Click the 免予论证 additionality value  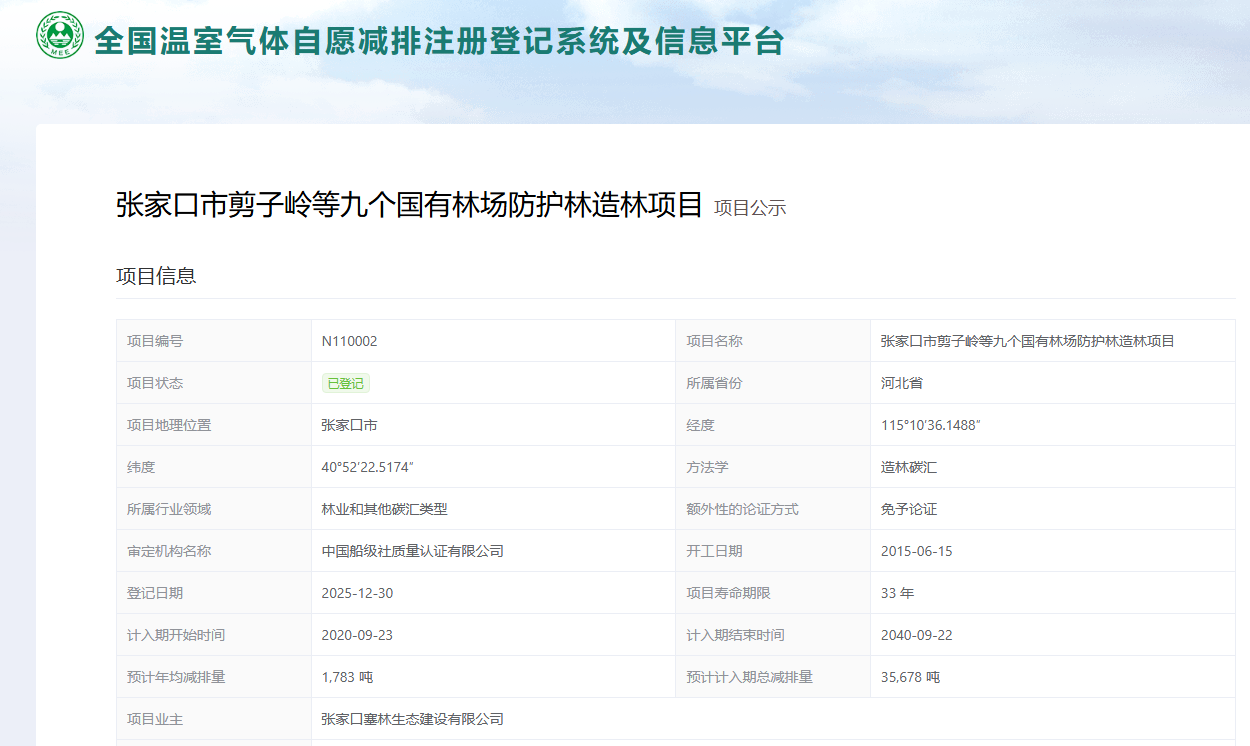(x=908, y=509)
